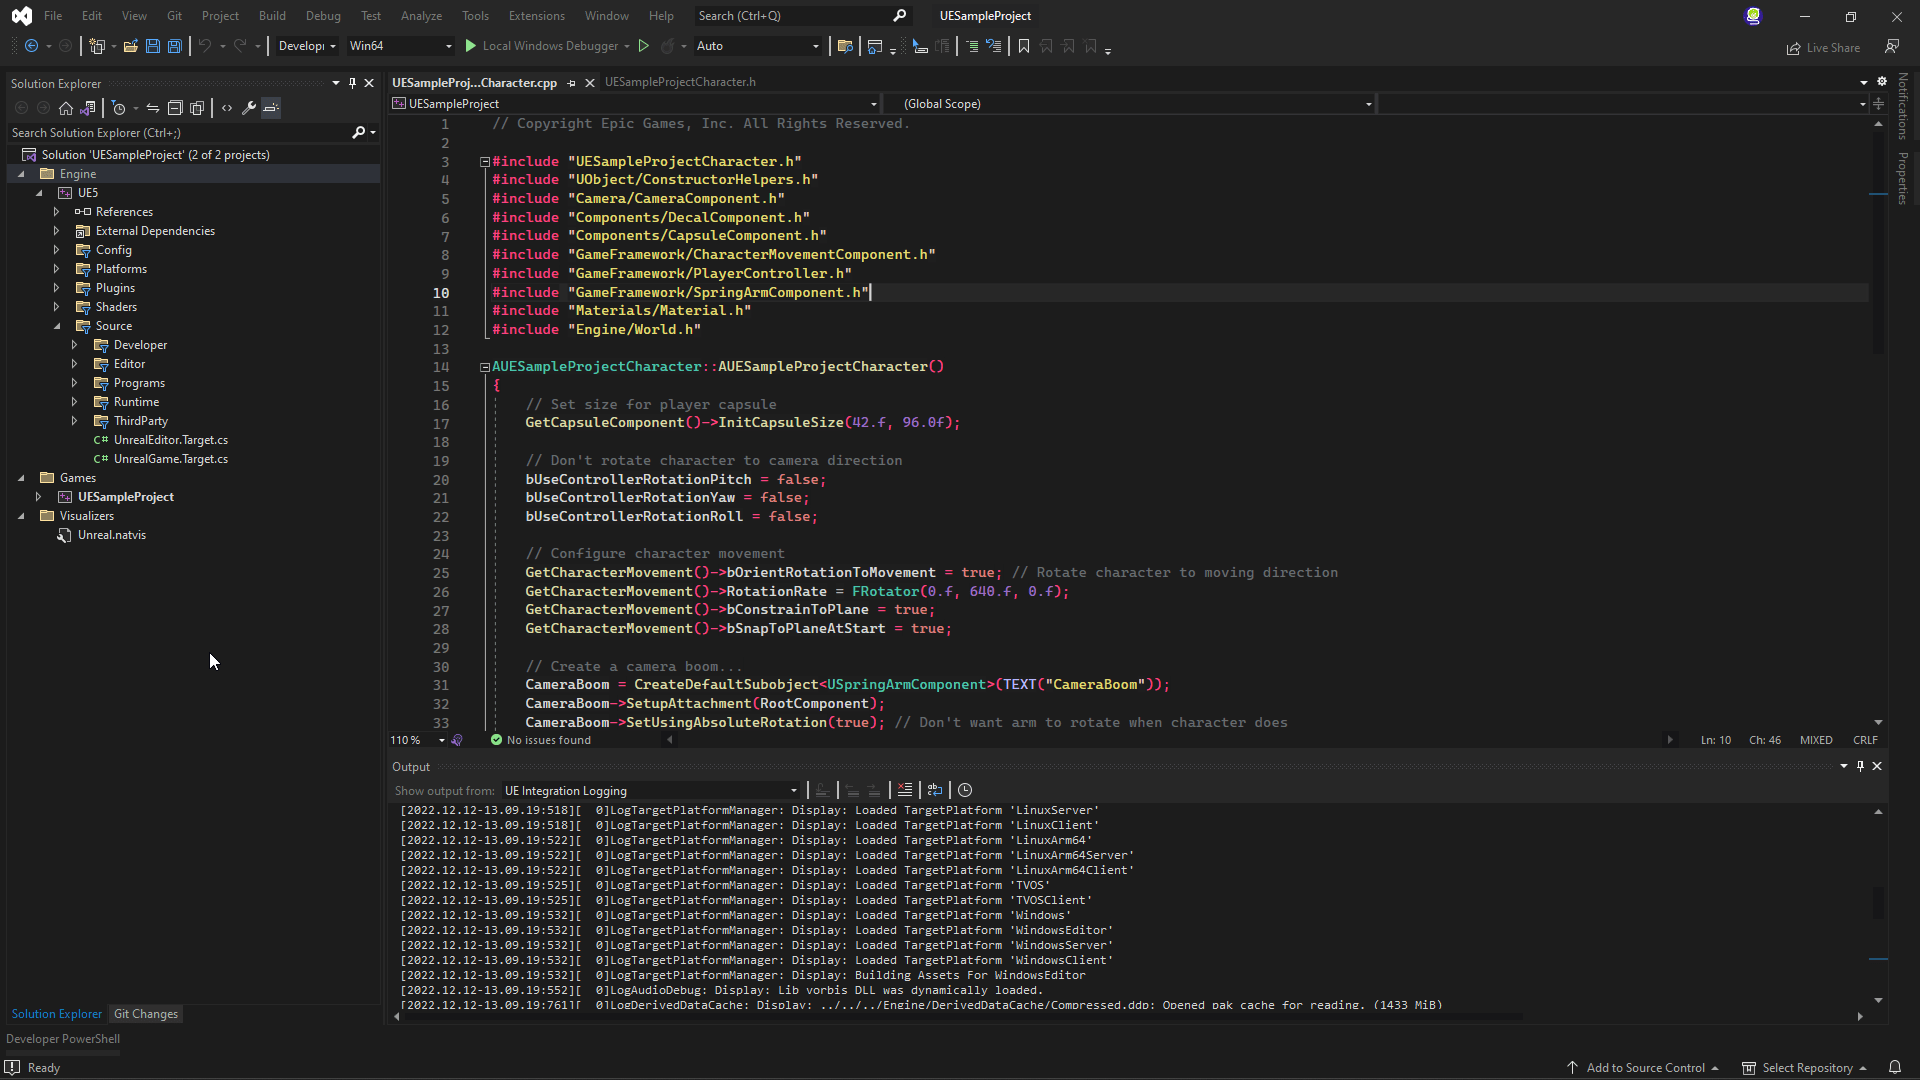The width and height of the screenshot is (1920, 1080).
Task: Start a Live Share session
Action: click(x=1824, y=47)
